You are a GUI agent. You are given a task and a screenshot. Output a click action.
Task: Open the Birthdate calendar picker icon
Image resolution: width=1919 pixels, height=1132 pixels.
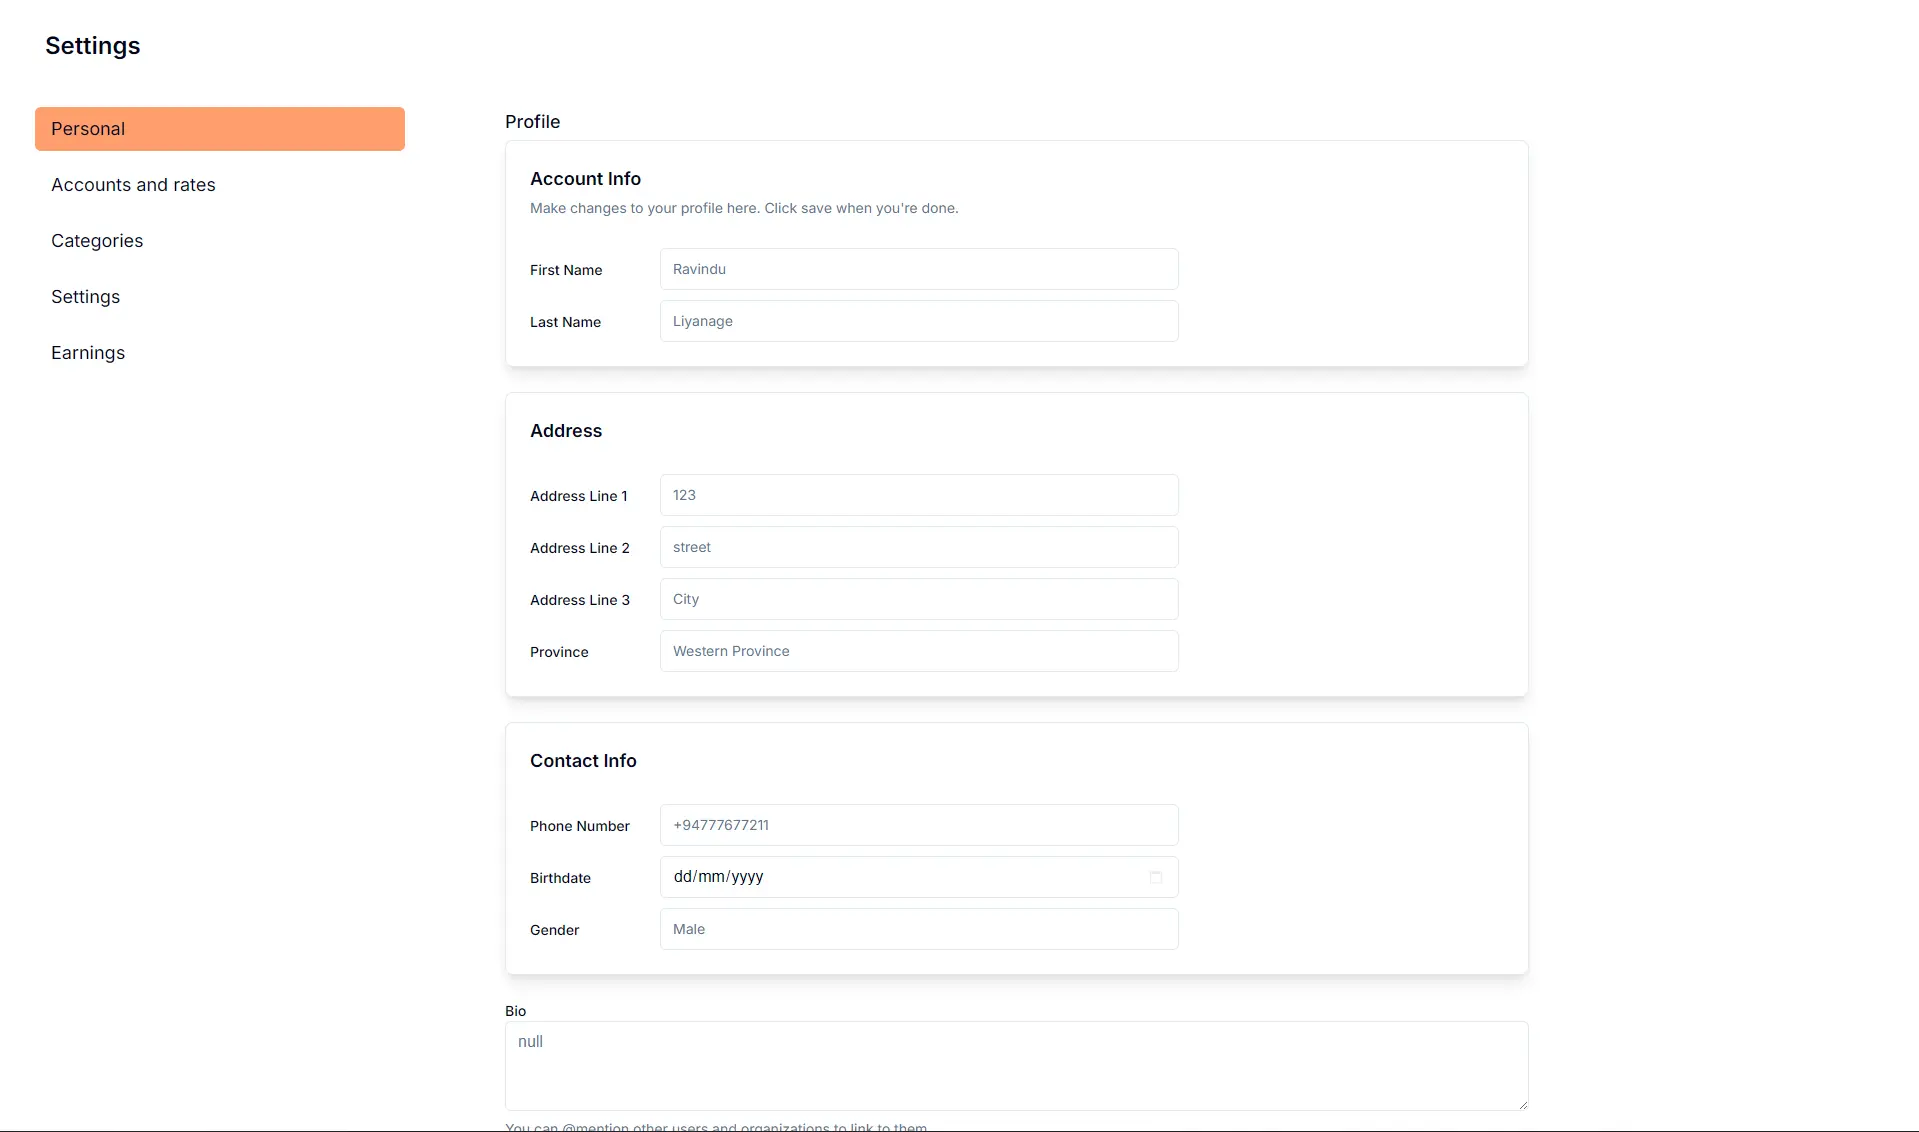coord(1155,877)
